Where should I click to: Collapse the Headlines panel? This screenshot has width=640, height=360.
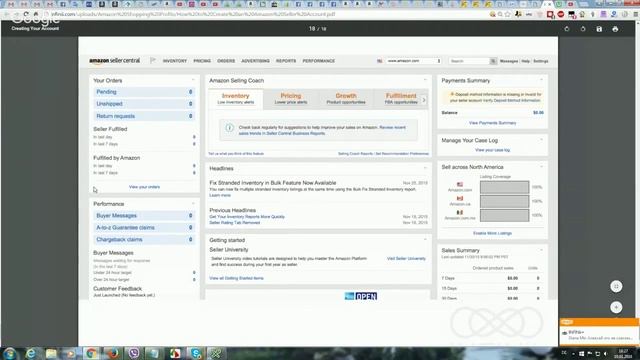[425, 168]
